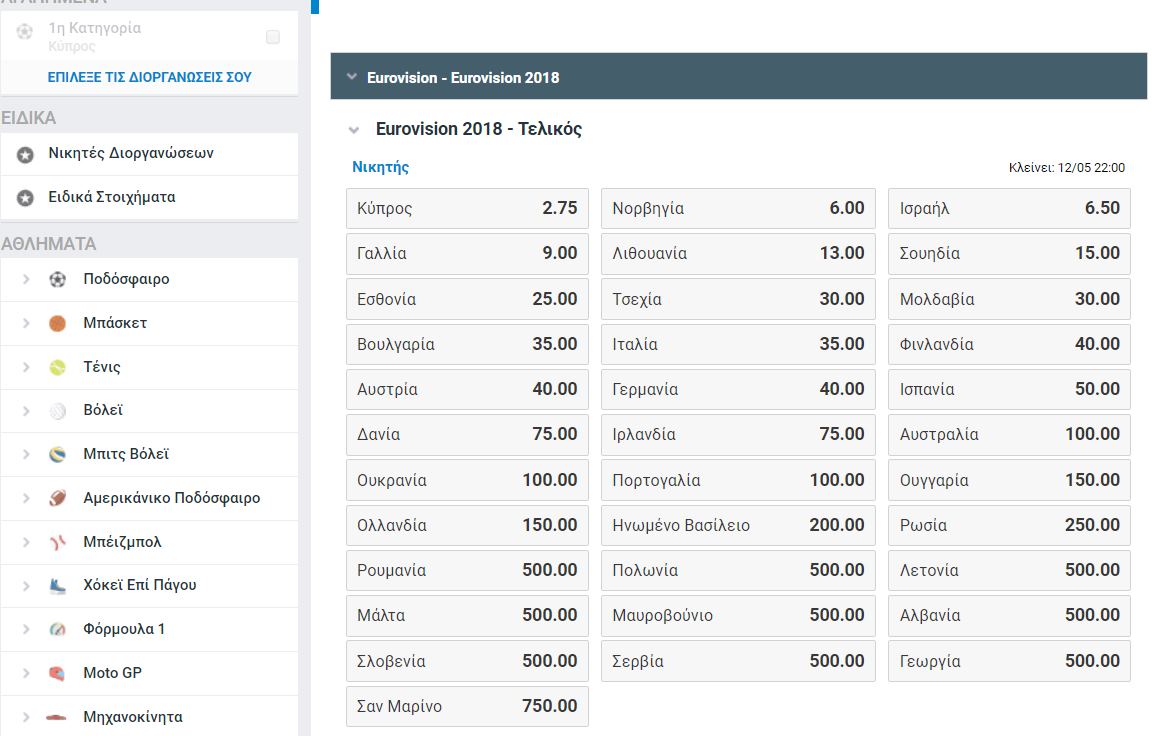Click the star icon beside Νικητές Διοργανώσεων
Image resolution: width=1158 pixels, height=736 pixels.
[25, 154]
